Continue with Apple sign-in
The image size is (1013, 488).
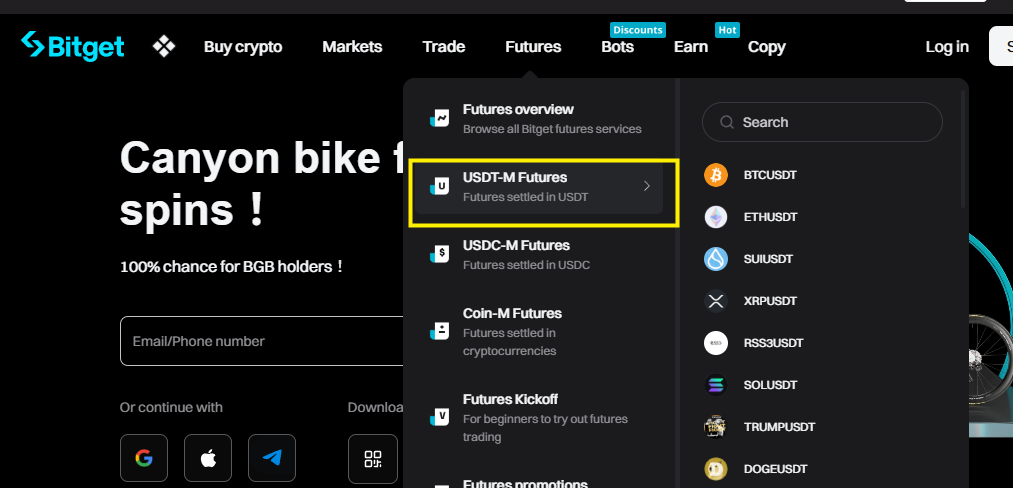(x=207, y=458)
